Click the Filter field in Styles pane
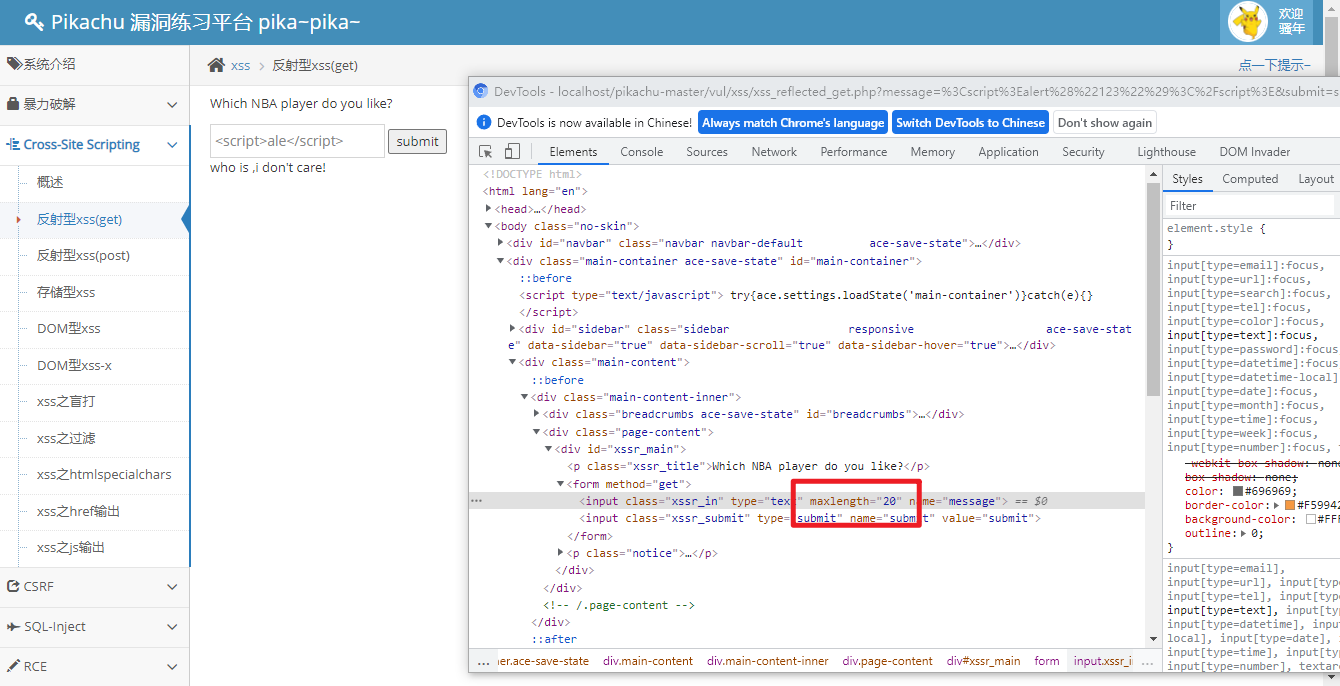This screenshot has height=686, width=1340. (1250, 205)
